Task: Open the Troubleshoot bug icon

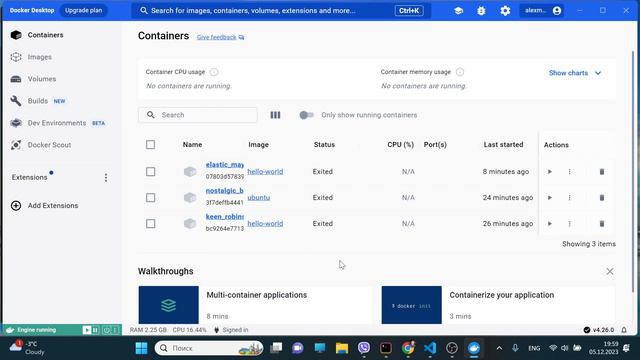Action: (x=481, y=11)
